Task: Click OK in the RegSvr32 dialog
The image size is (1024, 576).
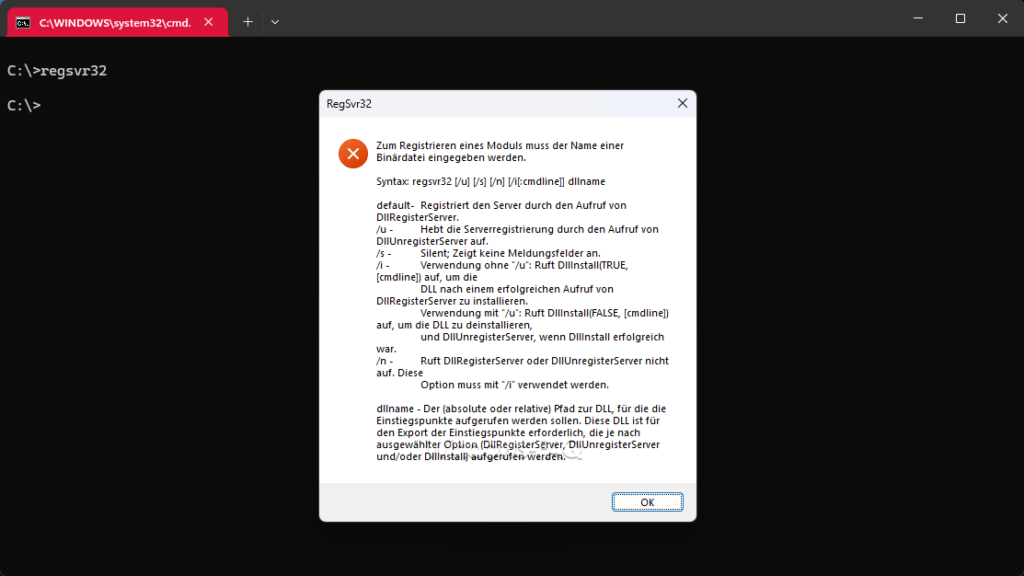Action: 647,502
